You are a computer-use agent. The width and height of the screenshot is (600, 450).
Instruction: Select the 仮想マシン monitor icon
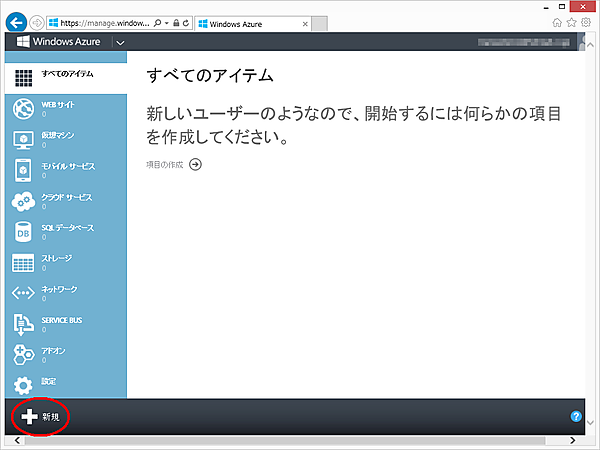click(x=22, y=139)
